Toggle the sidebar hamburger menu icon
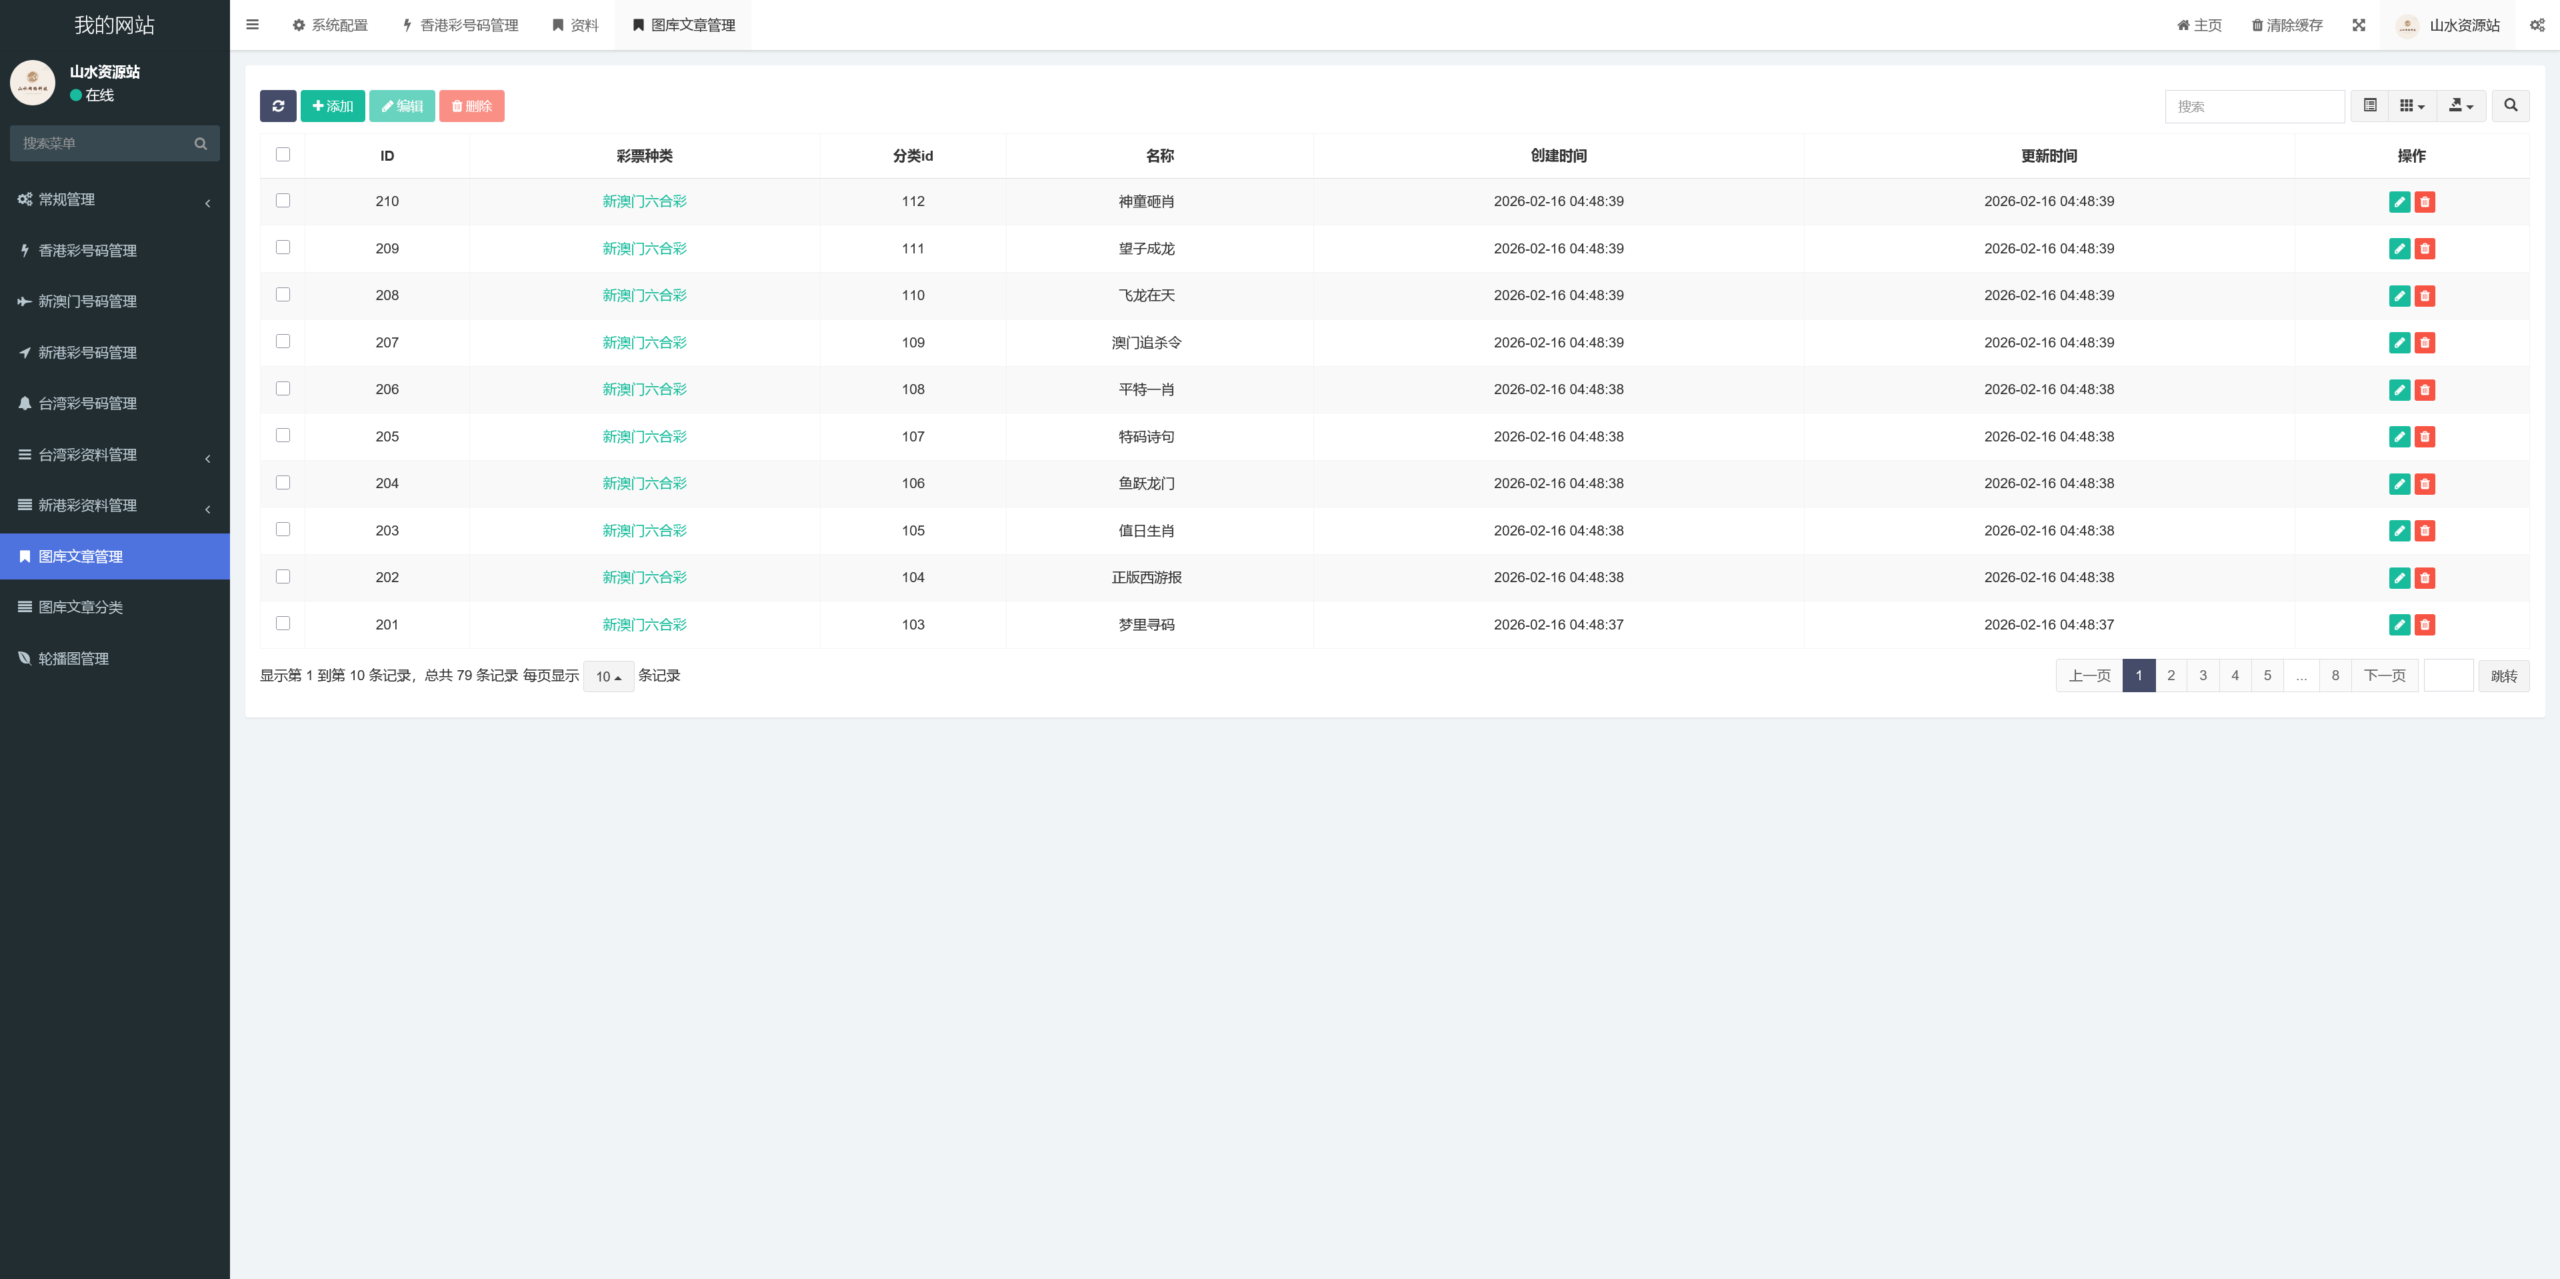The height and width of the screenshot is (1279, 2560). 252,25
